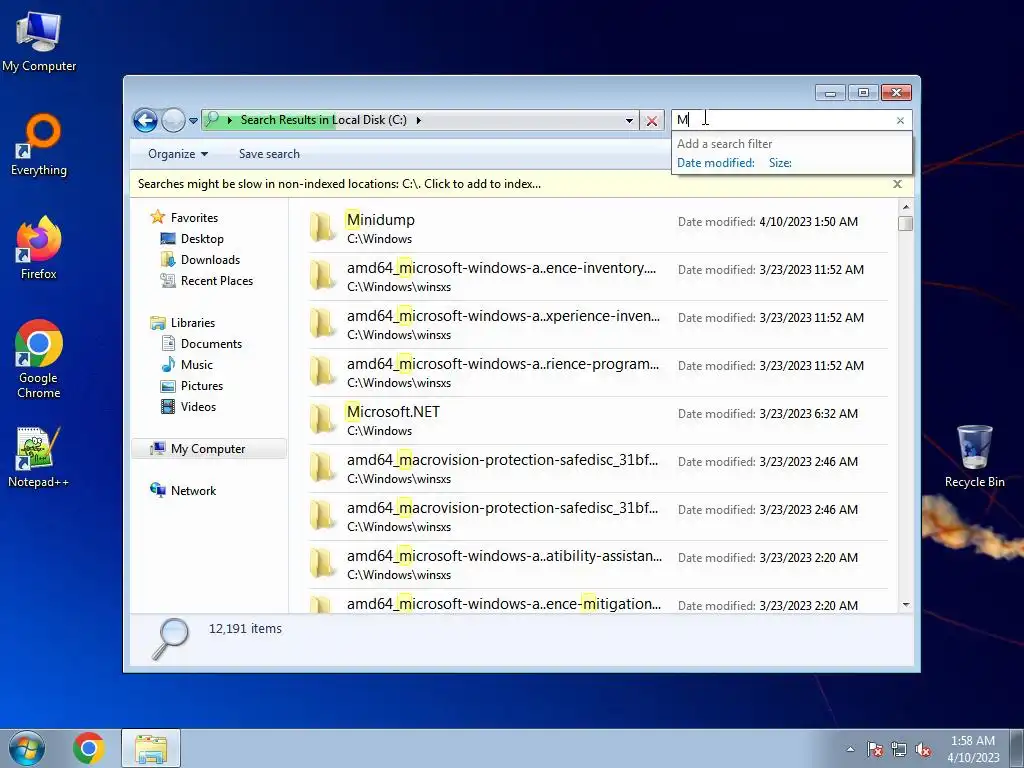Open the Recycle Bin icon
This screenshot has height=768, width=1024.
pyautogui.click(x=974, y=456)
